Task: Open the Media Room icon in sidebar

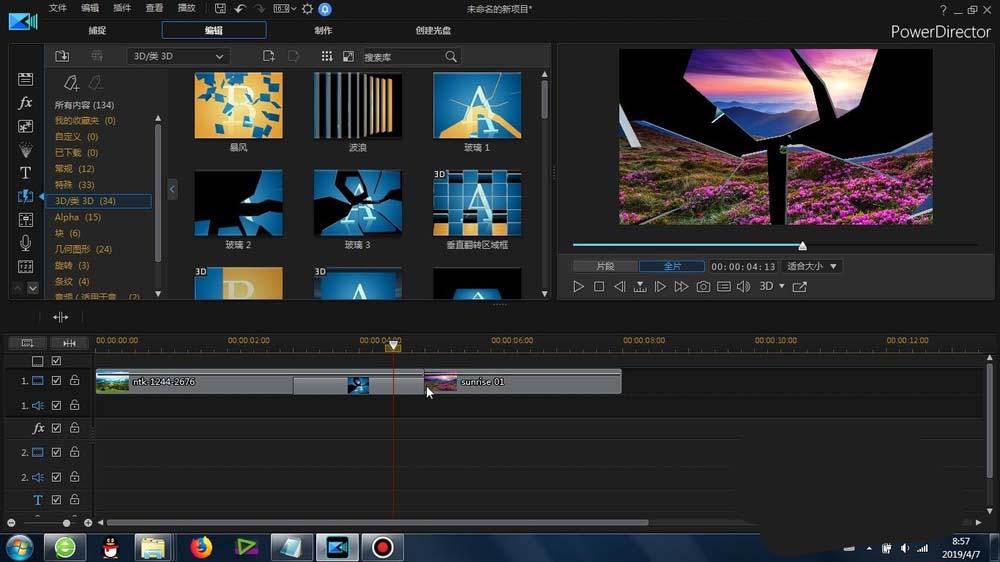Action: pos(26,79)
